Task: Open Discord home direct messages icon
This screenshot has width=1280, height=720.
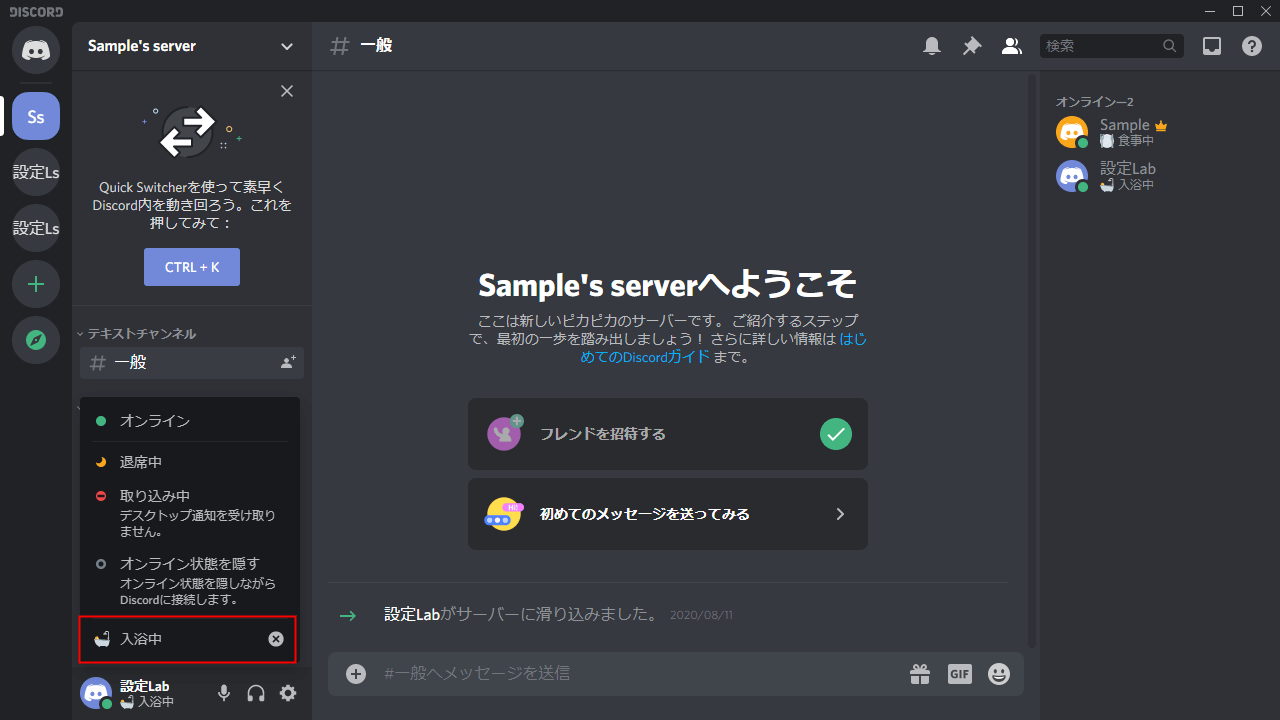Action: pyautogui.click(x=36, y=50)
